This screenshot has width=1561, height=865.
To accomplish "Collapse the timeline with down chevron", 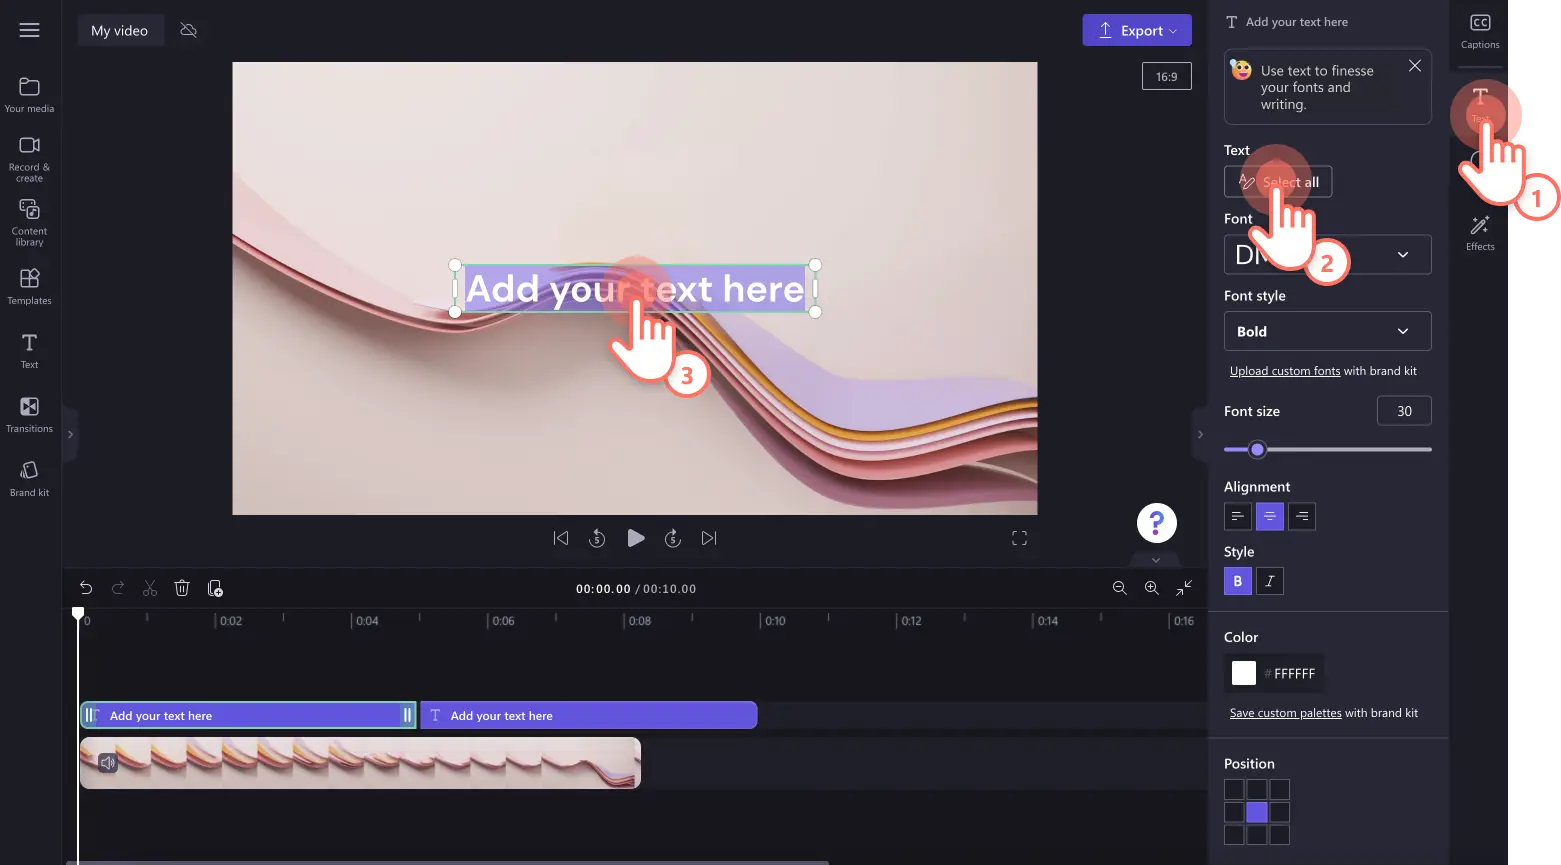I will coord(1156,560).
